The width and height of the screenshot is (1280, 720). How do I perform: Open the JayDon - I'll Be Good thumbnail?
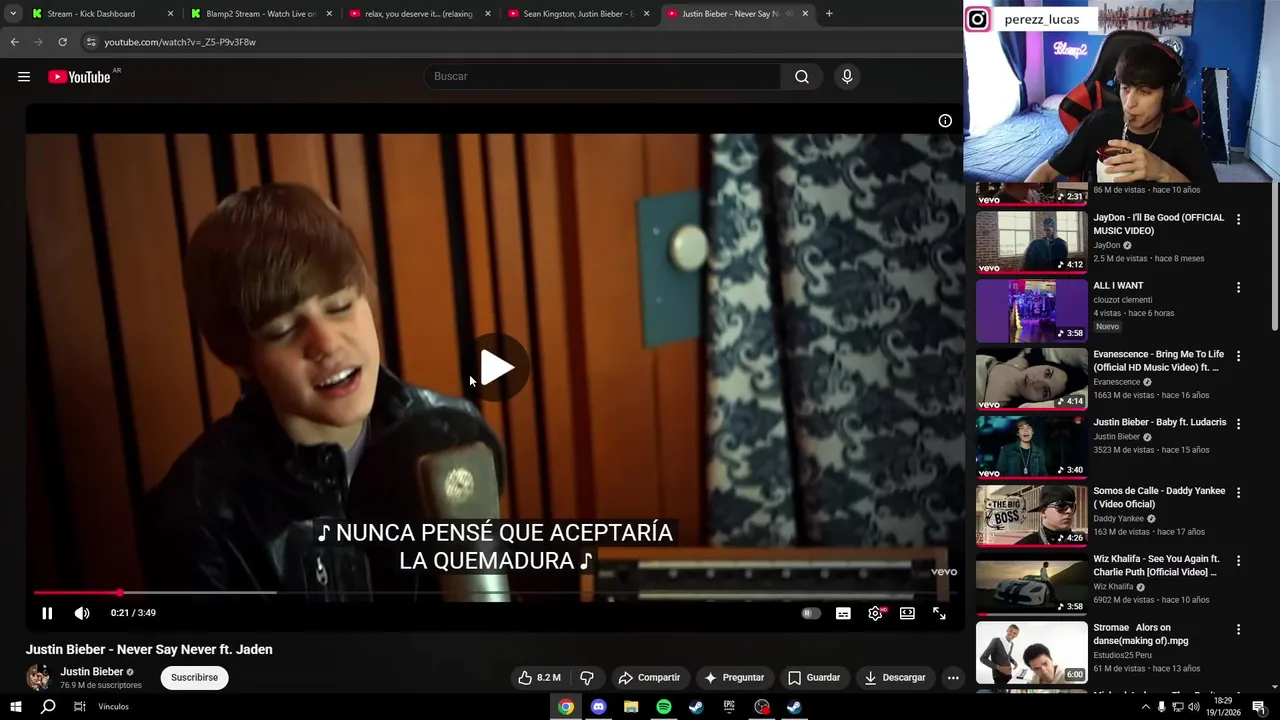(1031, 242)
